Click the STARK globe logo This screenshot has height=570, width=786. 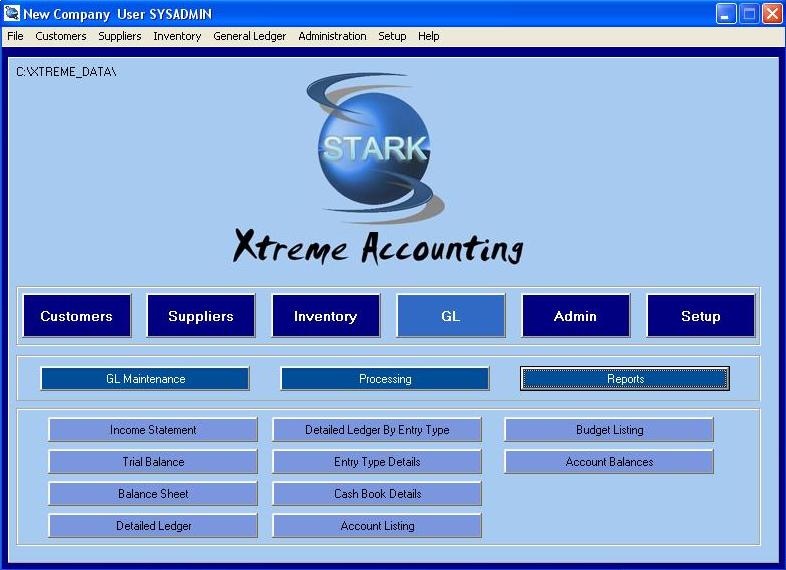pyautogui.click(x=375, y=148)
